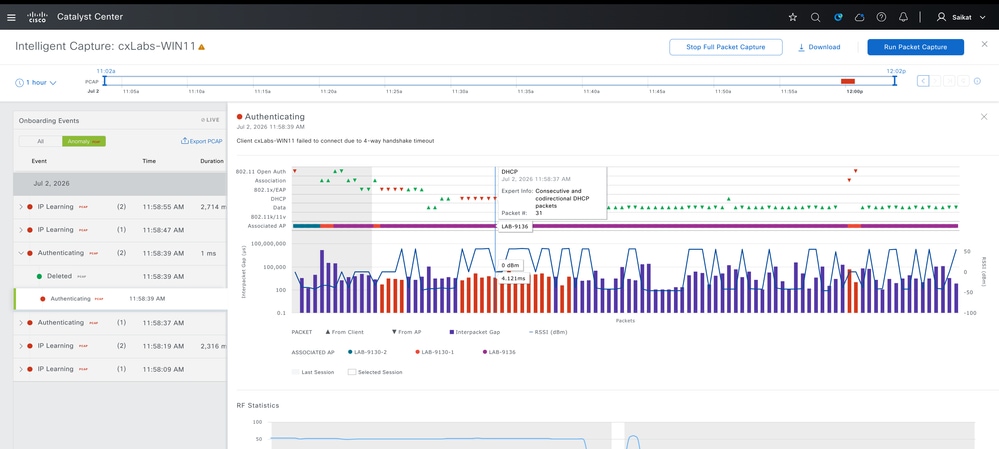This screenshot has height=449, width=999.
Task: Close the Intelligent Capture page
Action: coord(984,44)
